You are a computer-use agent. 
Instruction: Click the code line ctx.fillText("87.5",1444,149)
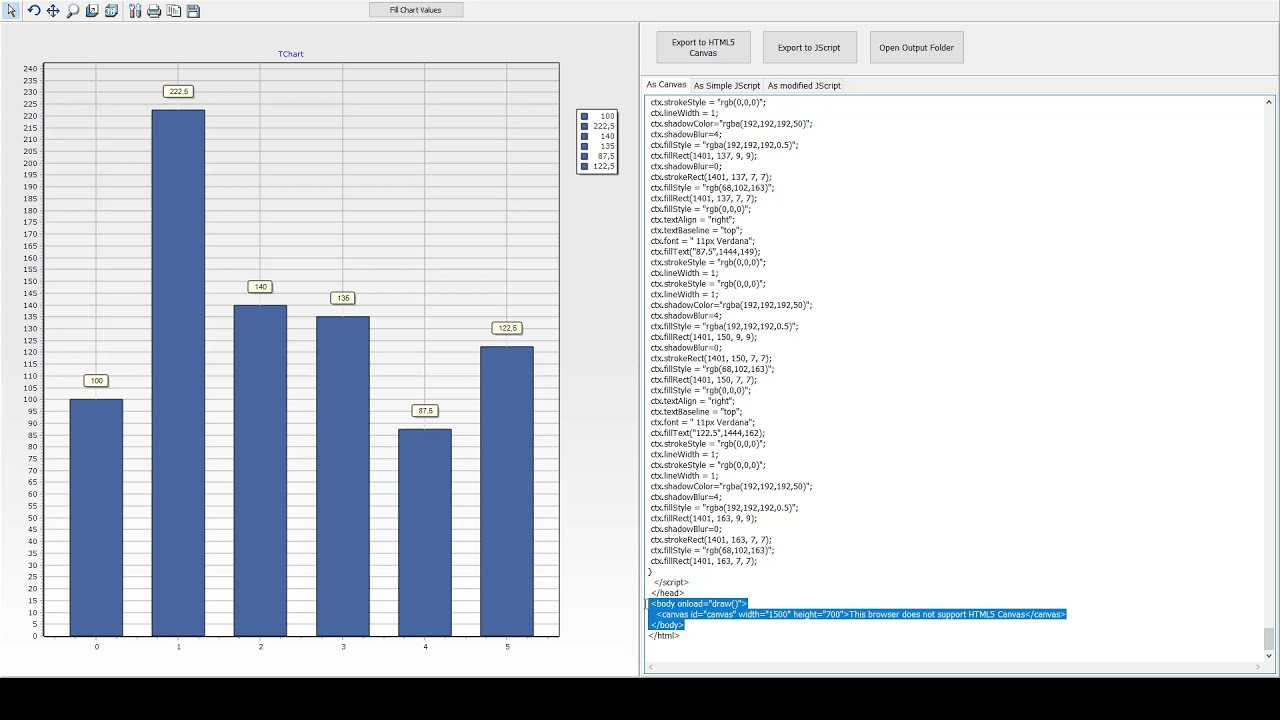click(705, 252)
